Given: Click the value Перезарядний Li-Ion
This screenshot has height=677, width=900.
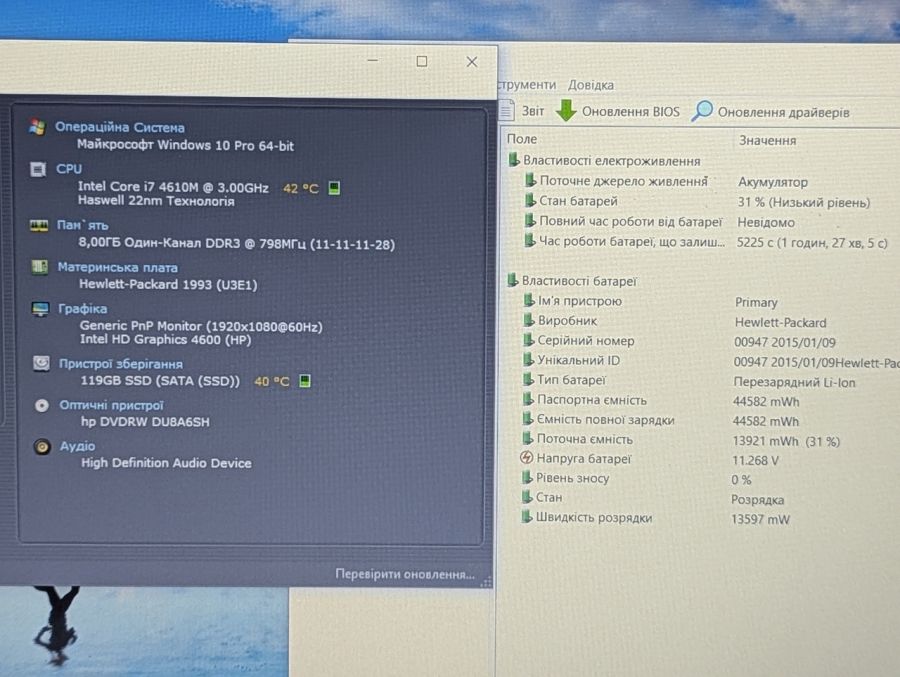Looking at the screenshot, I should point(794,382).
